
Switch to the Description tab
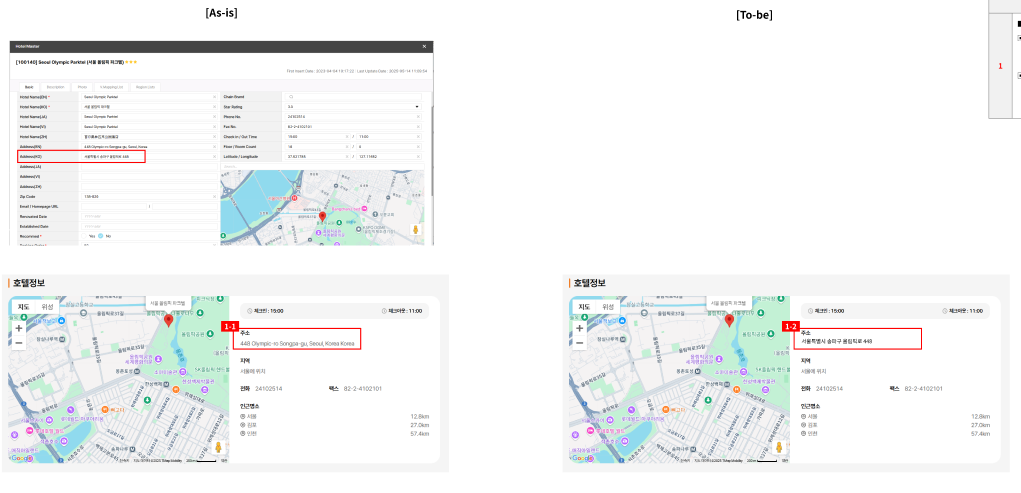click(55, 87)
